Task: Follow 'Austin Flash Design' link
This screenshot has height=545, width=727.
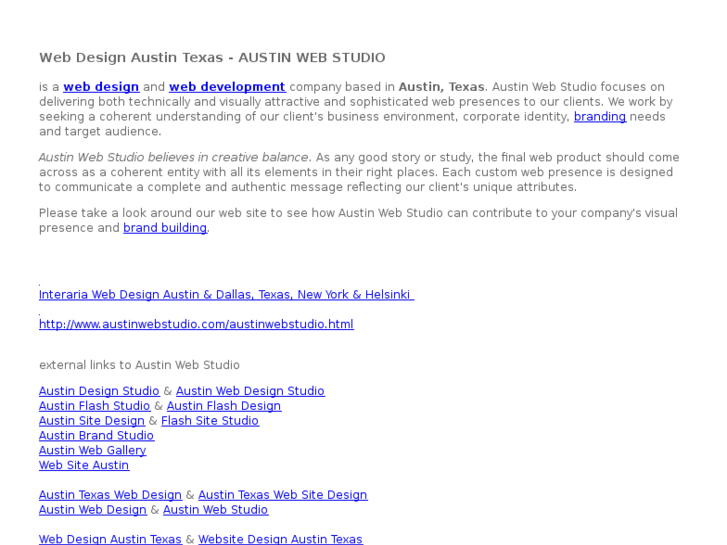Action: 224,406
